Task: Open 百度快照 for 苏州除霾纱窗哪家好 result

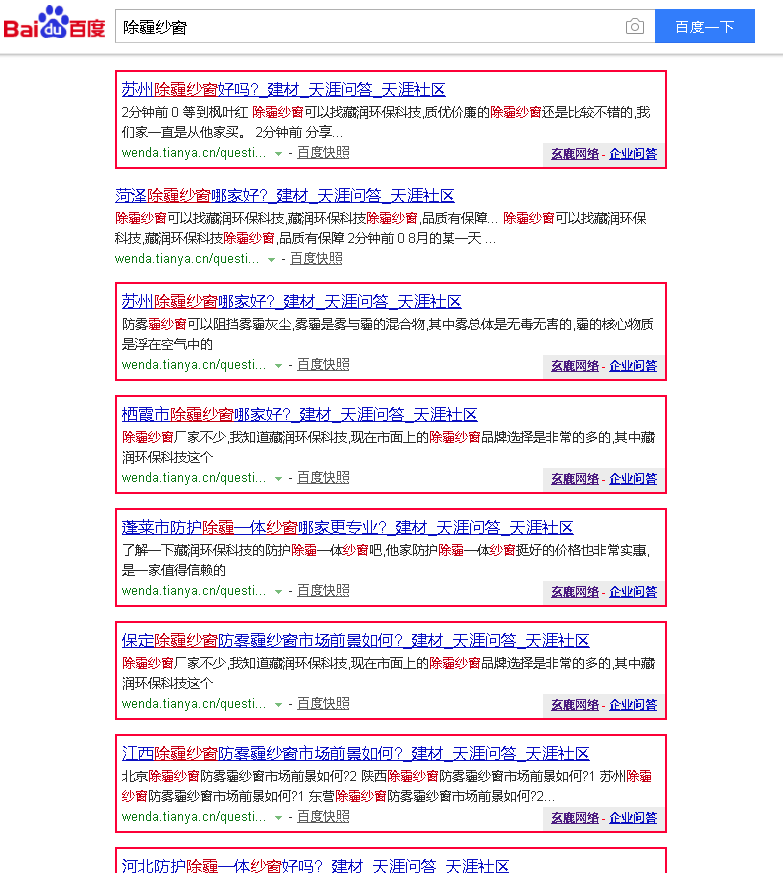Action: click(x=323, y=365)
